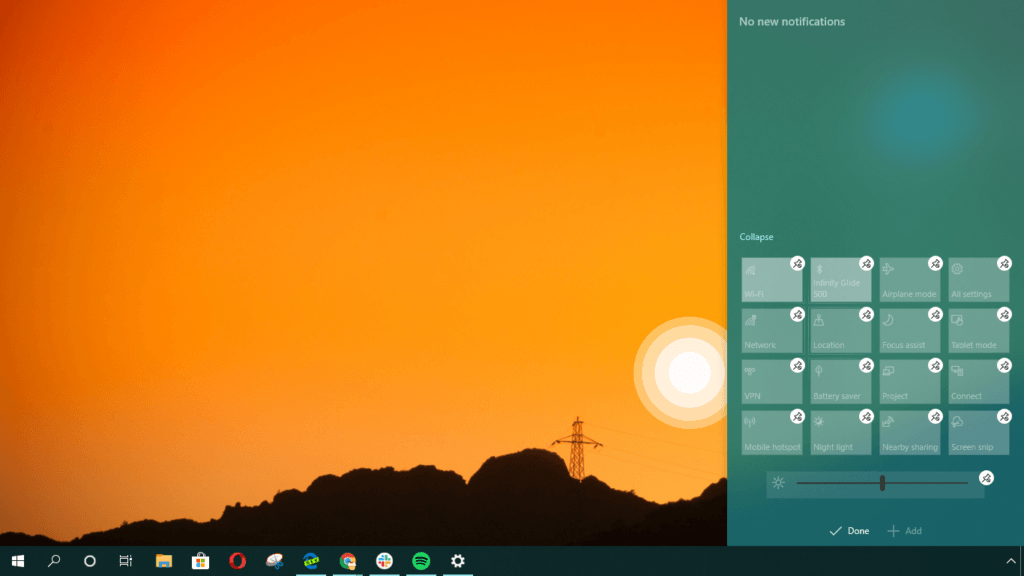
Task: Click the Done button
Action: pos(848,531)
